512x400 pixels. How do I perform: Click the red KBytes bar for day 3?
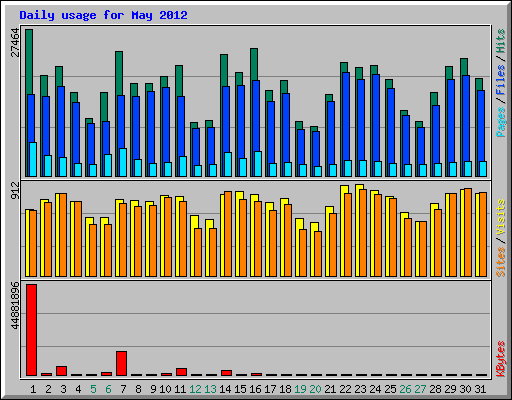click(x=62, y=371)
